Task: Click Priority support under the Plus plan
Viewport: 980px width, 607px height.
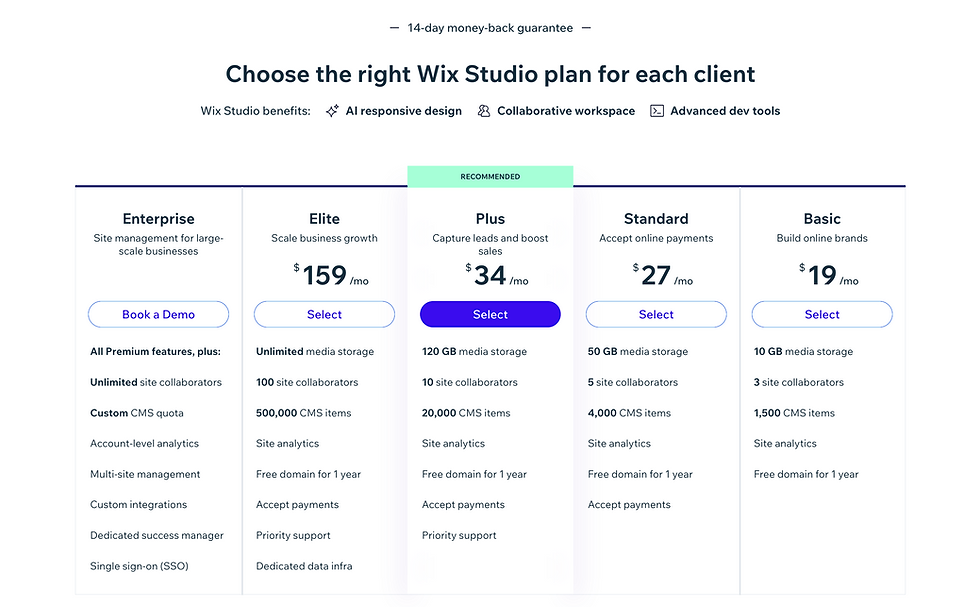Action: click(x=459, y=535)
